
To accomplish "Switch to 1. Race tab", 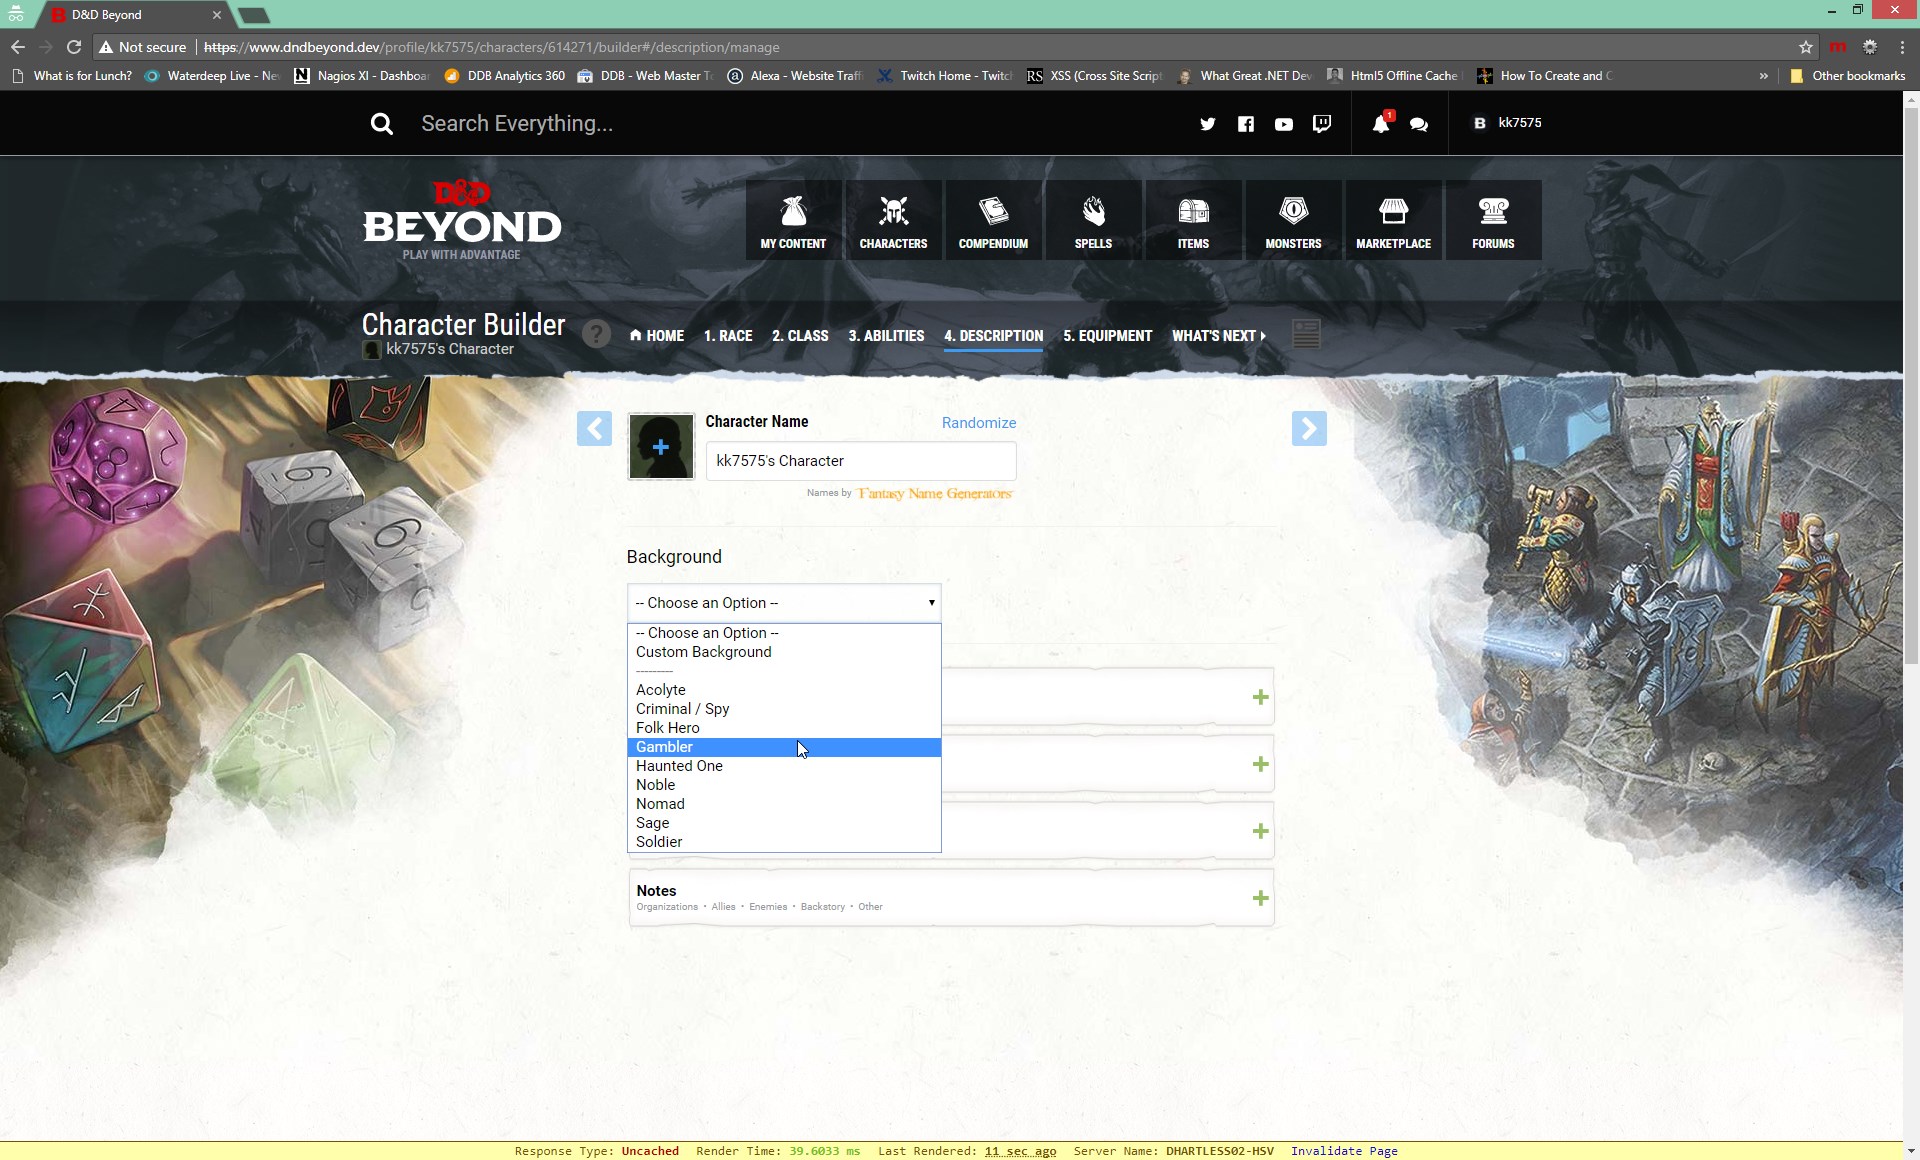I will pyautogui.click(x=728, y=336).
